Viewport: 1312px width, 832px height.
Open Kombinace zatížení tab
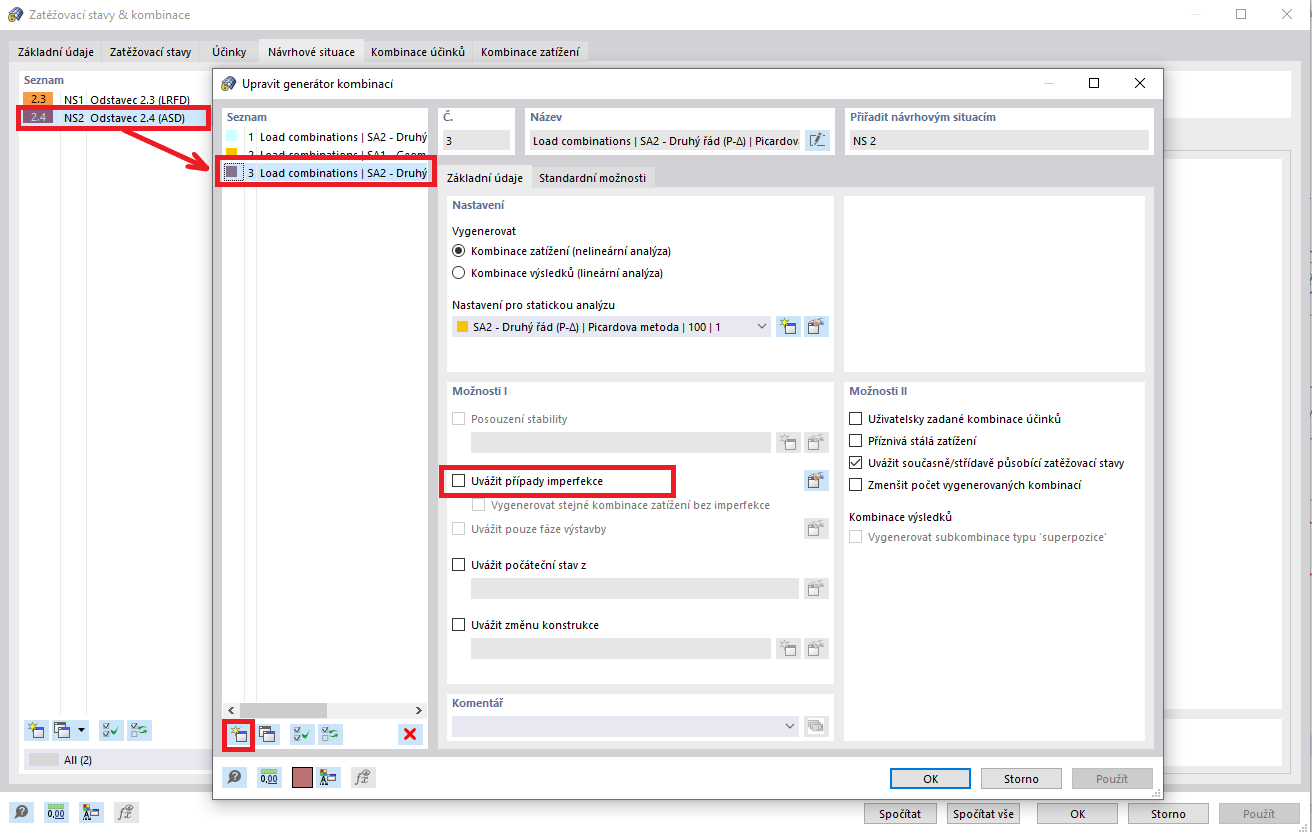(529, 52)
